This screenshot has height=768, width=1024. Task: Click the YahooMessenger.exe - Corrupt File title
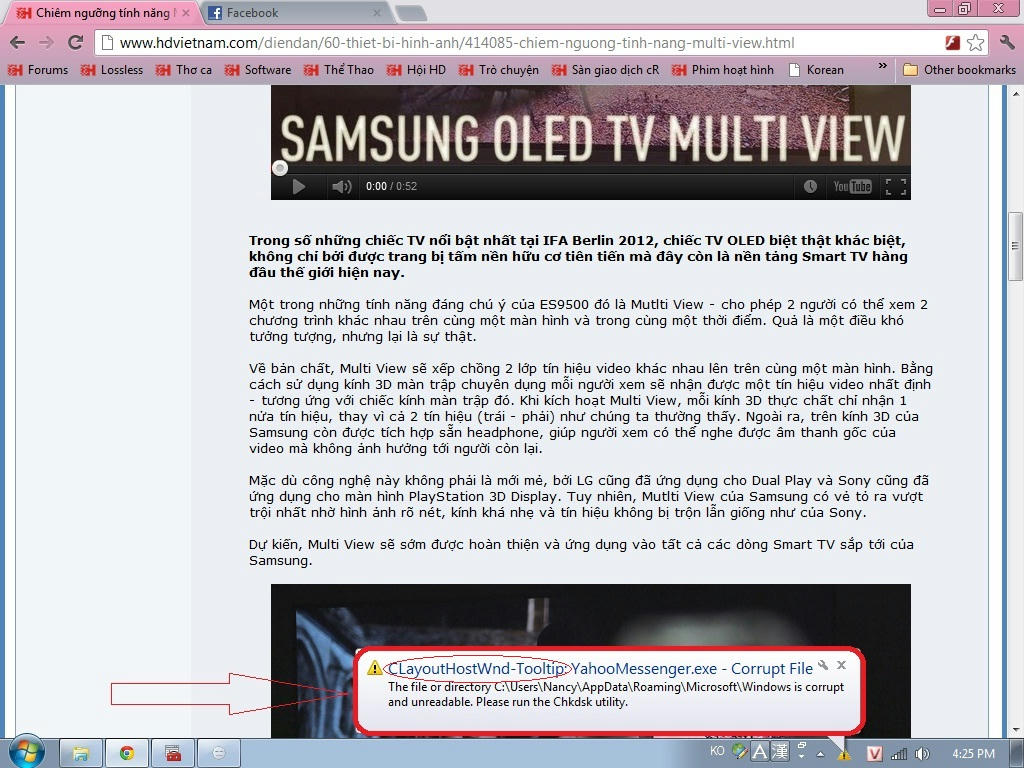click(x=692, y=669)
